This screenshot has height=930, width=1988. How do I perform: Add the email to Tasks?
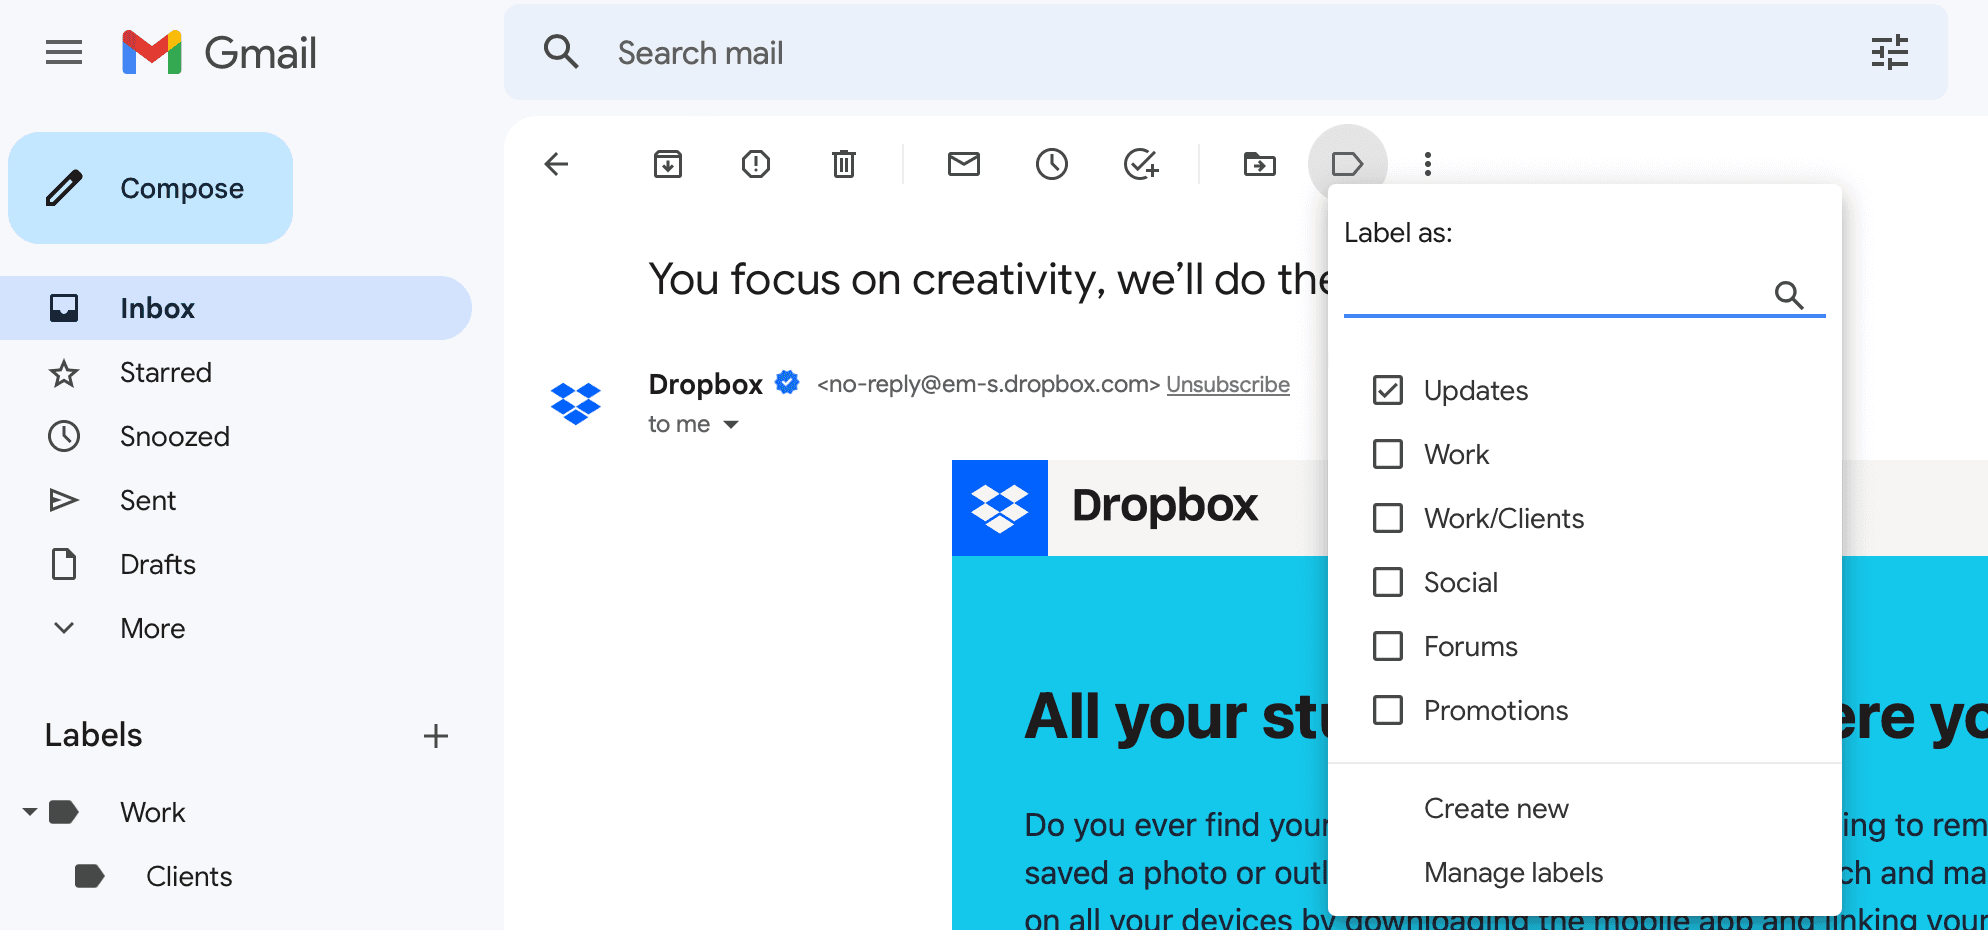coord(1141,164)
